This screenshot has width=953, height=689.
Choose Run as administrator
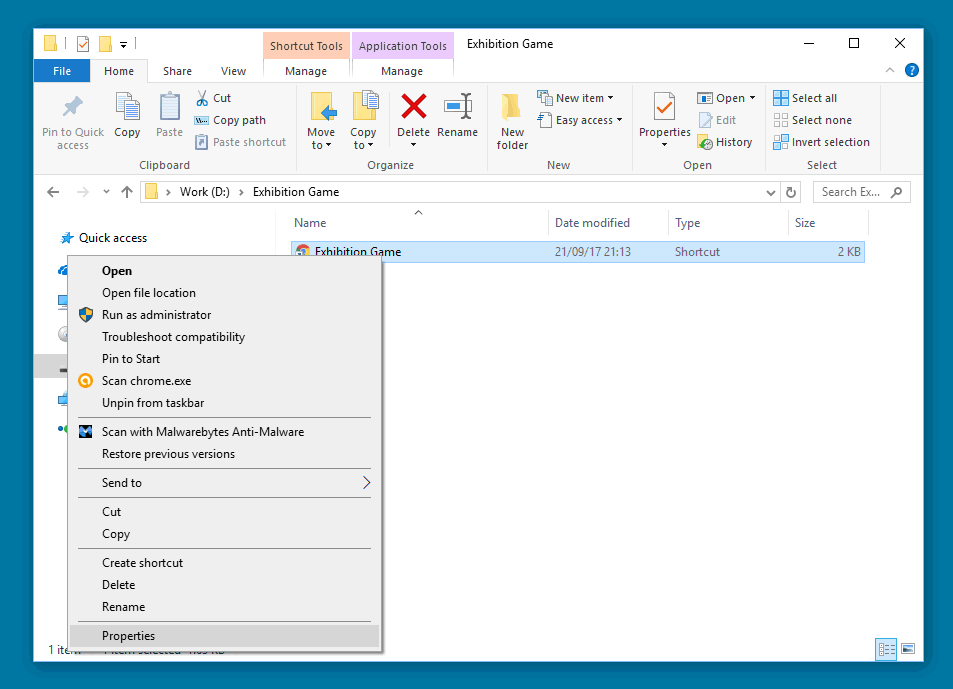tap(225, 315)
